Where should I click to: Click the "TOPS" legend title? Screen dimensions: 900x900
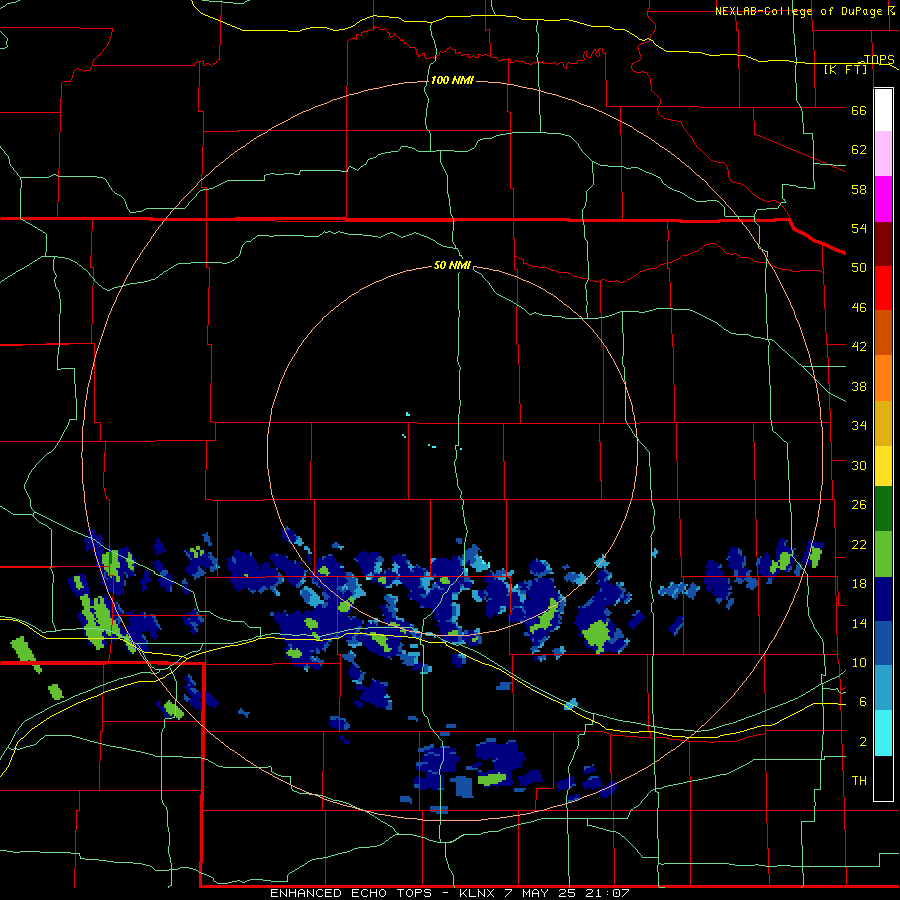(879, 59)
